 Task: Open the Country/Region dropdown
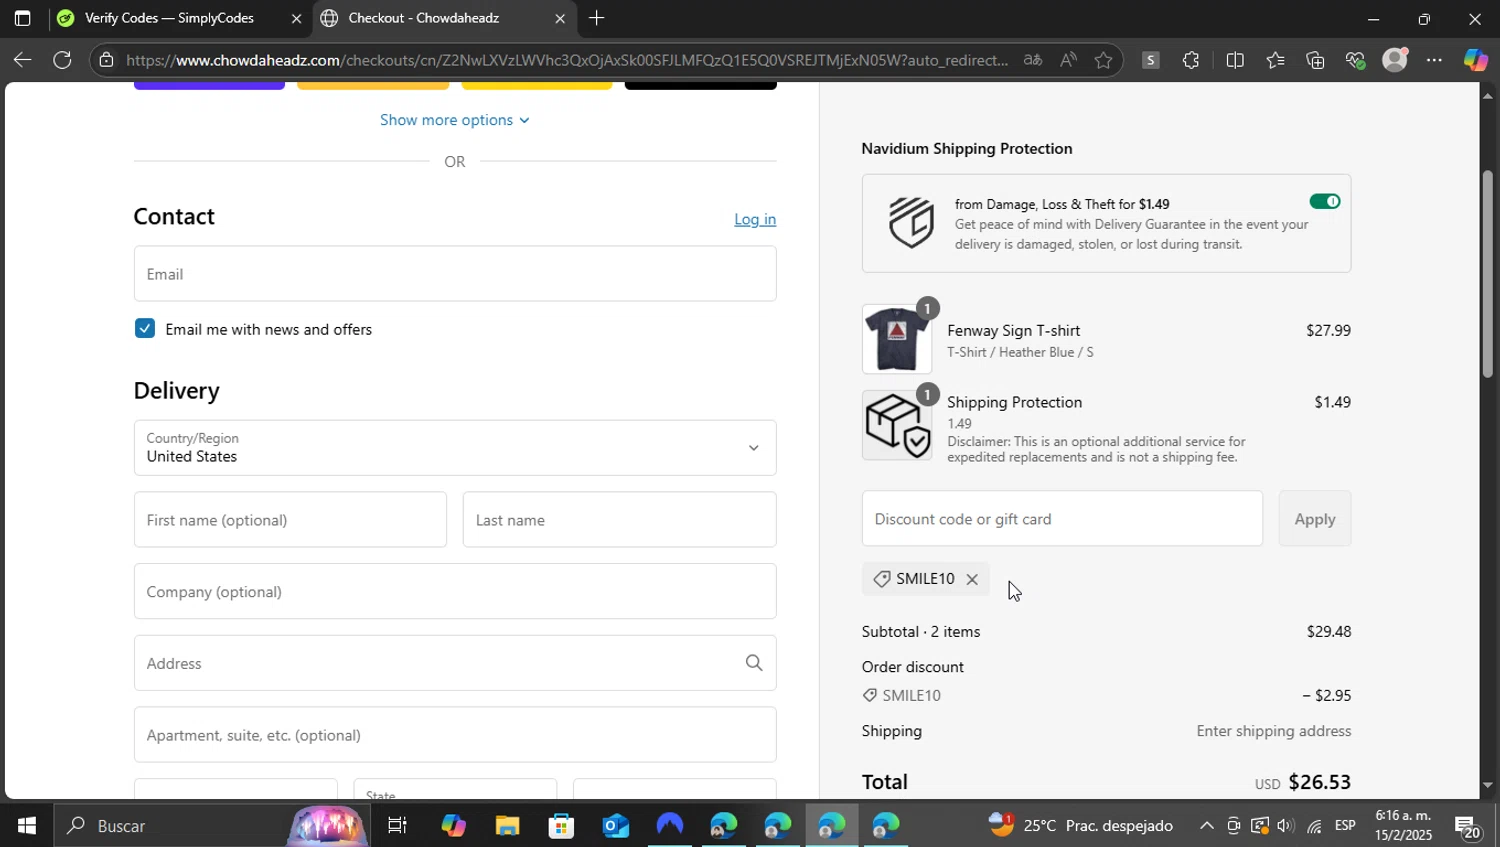coord(455,447)
